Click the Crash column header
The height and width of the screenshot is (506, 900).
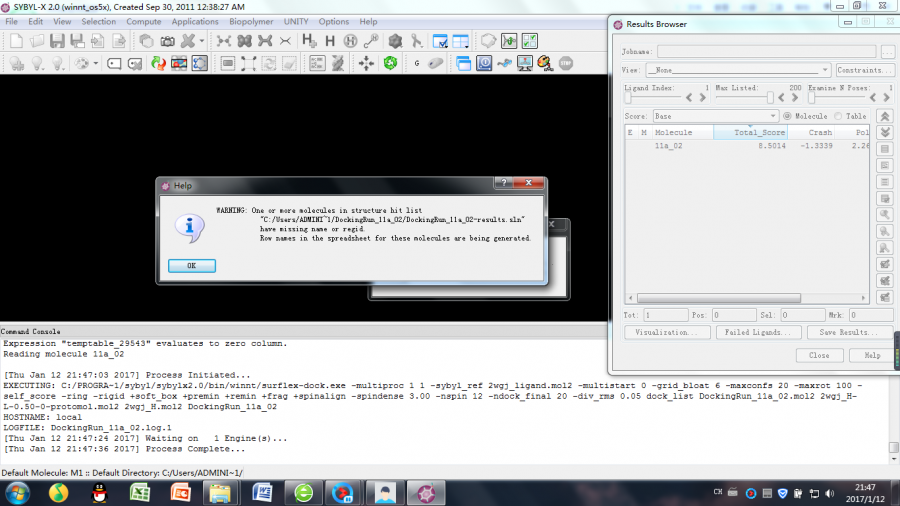tap(812, 133)
